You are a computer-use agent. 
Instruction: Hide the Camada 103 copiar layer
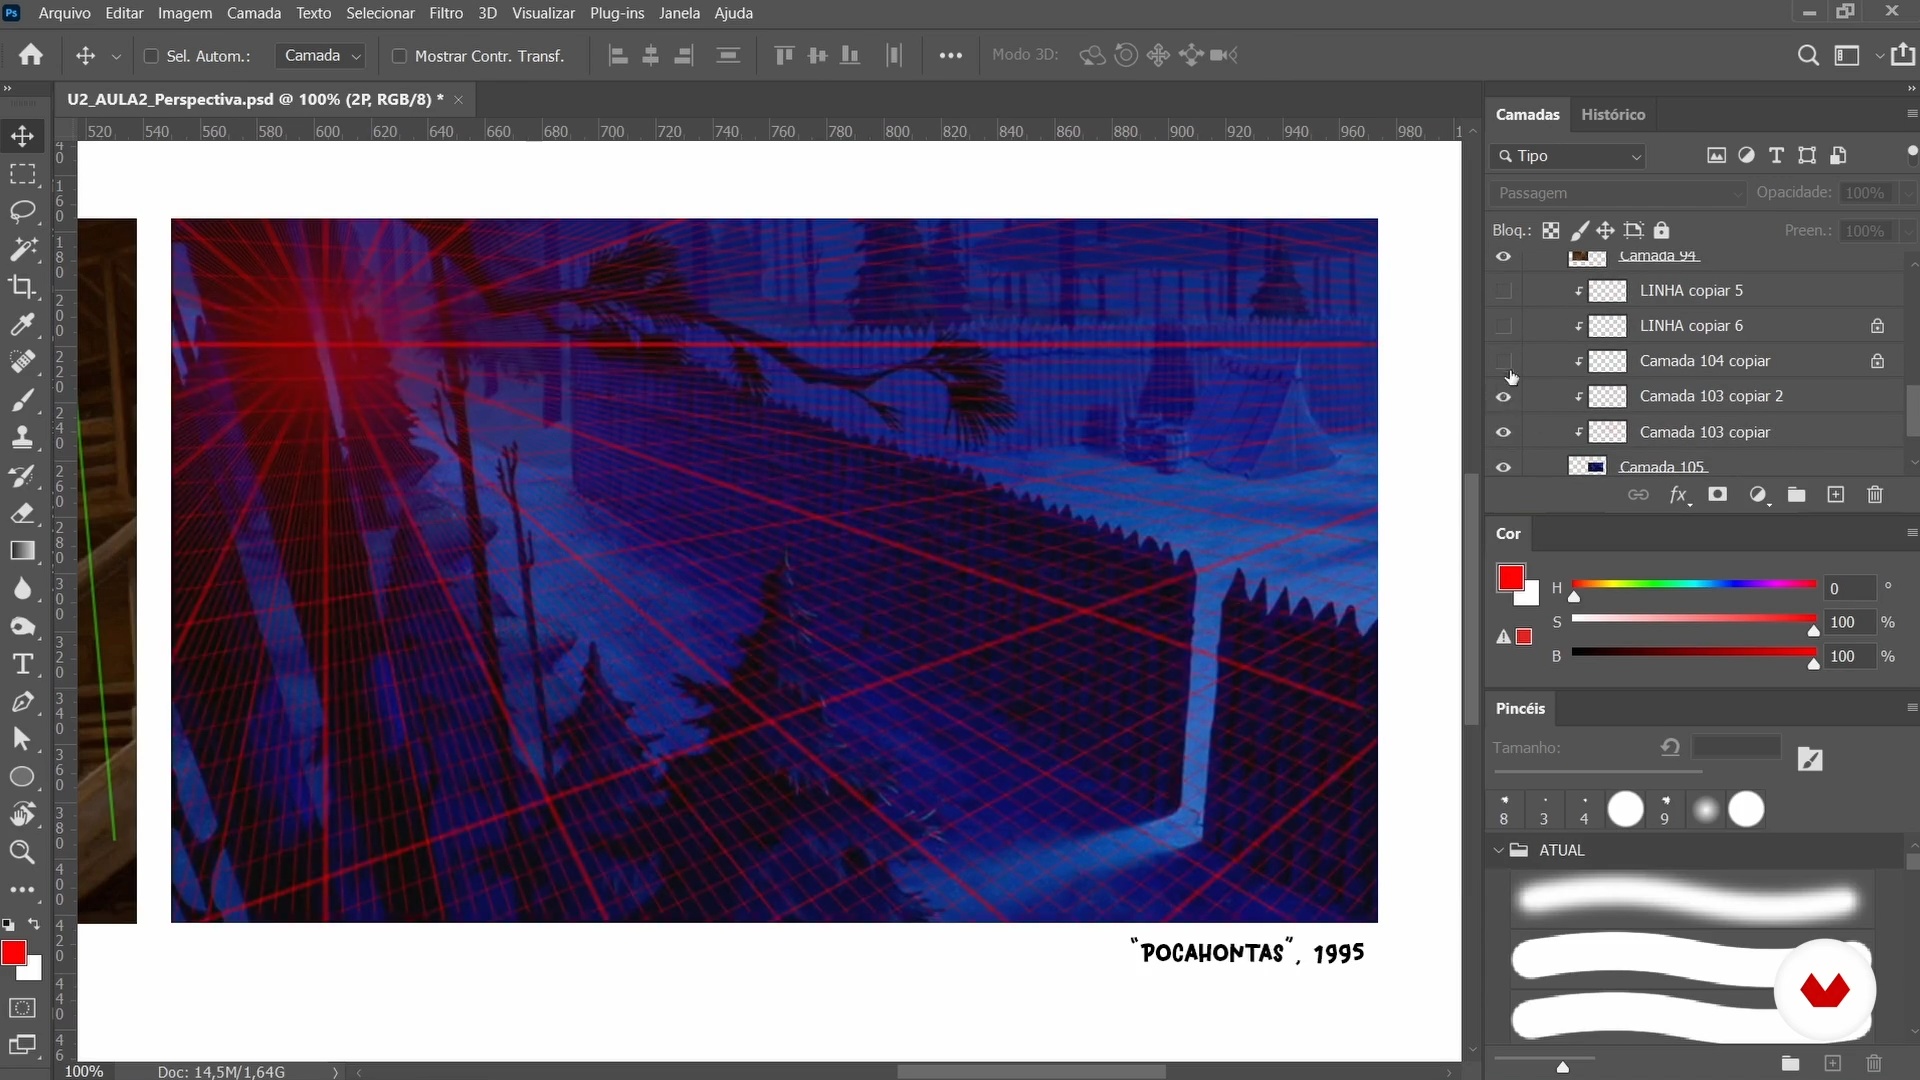click(x=1503, y=433)
